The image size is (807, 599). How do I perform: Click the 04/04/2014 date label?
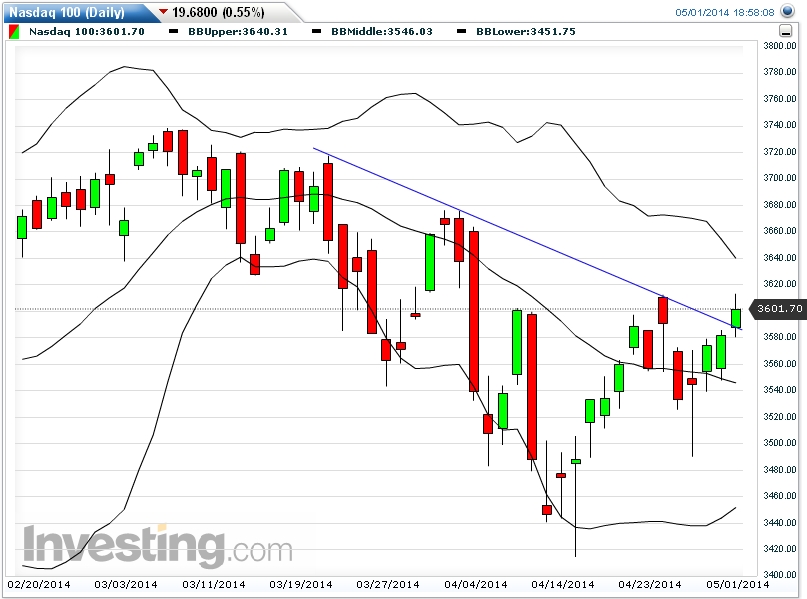click(x=476, y=585)
